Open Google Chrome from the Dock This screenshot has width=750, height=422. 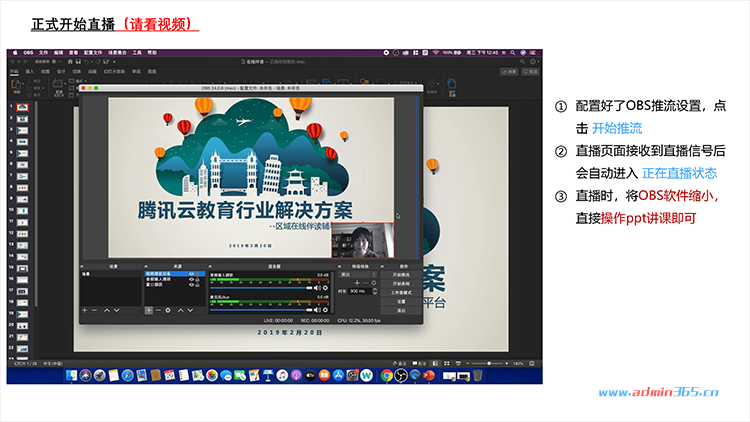pyautogui.click(x=386, y=376)
